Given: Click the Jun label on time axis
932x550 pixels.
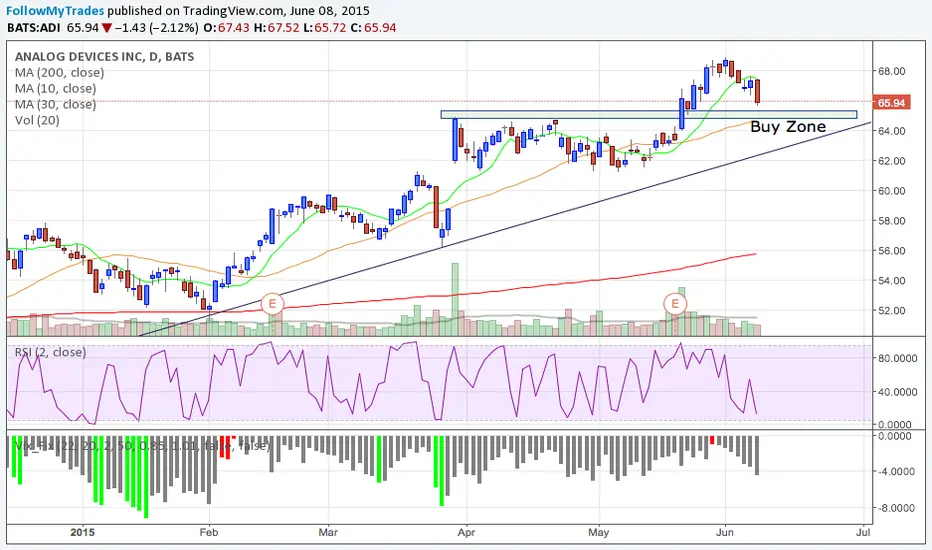Looking at the screenshot, I should [x=725, y=532].
